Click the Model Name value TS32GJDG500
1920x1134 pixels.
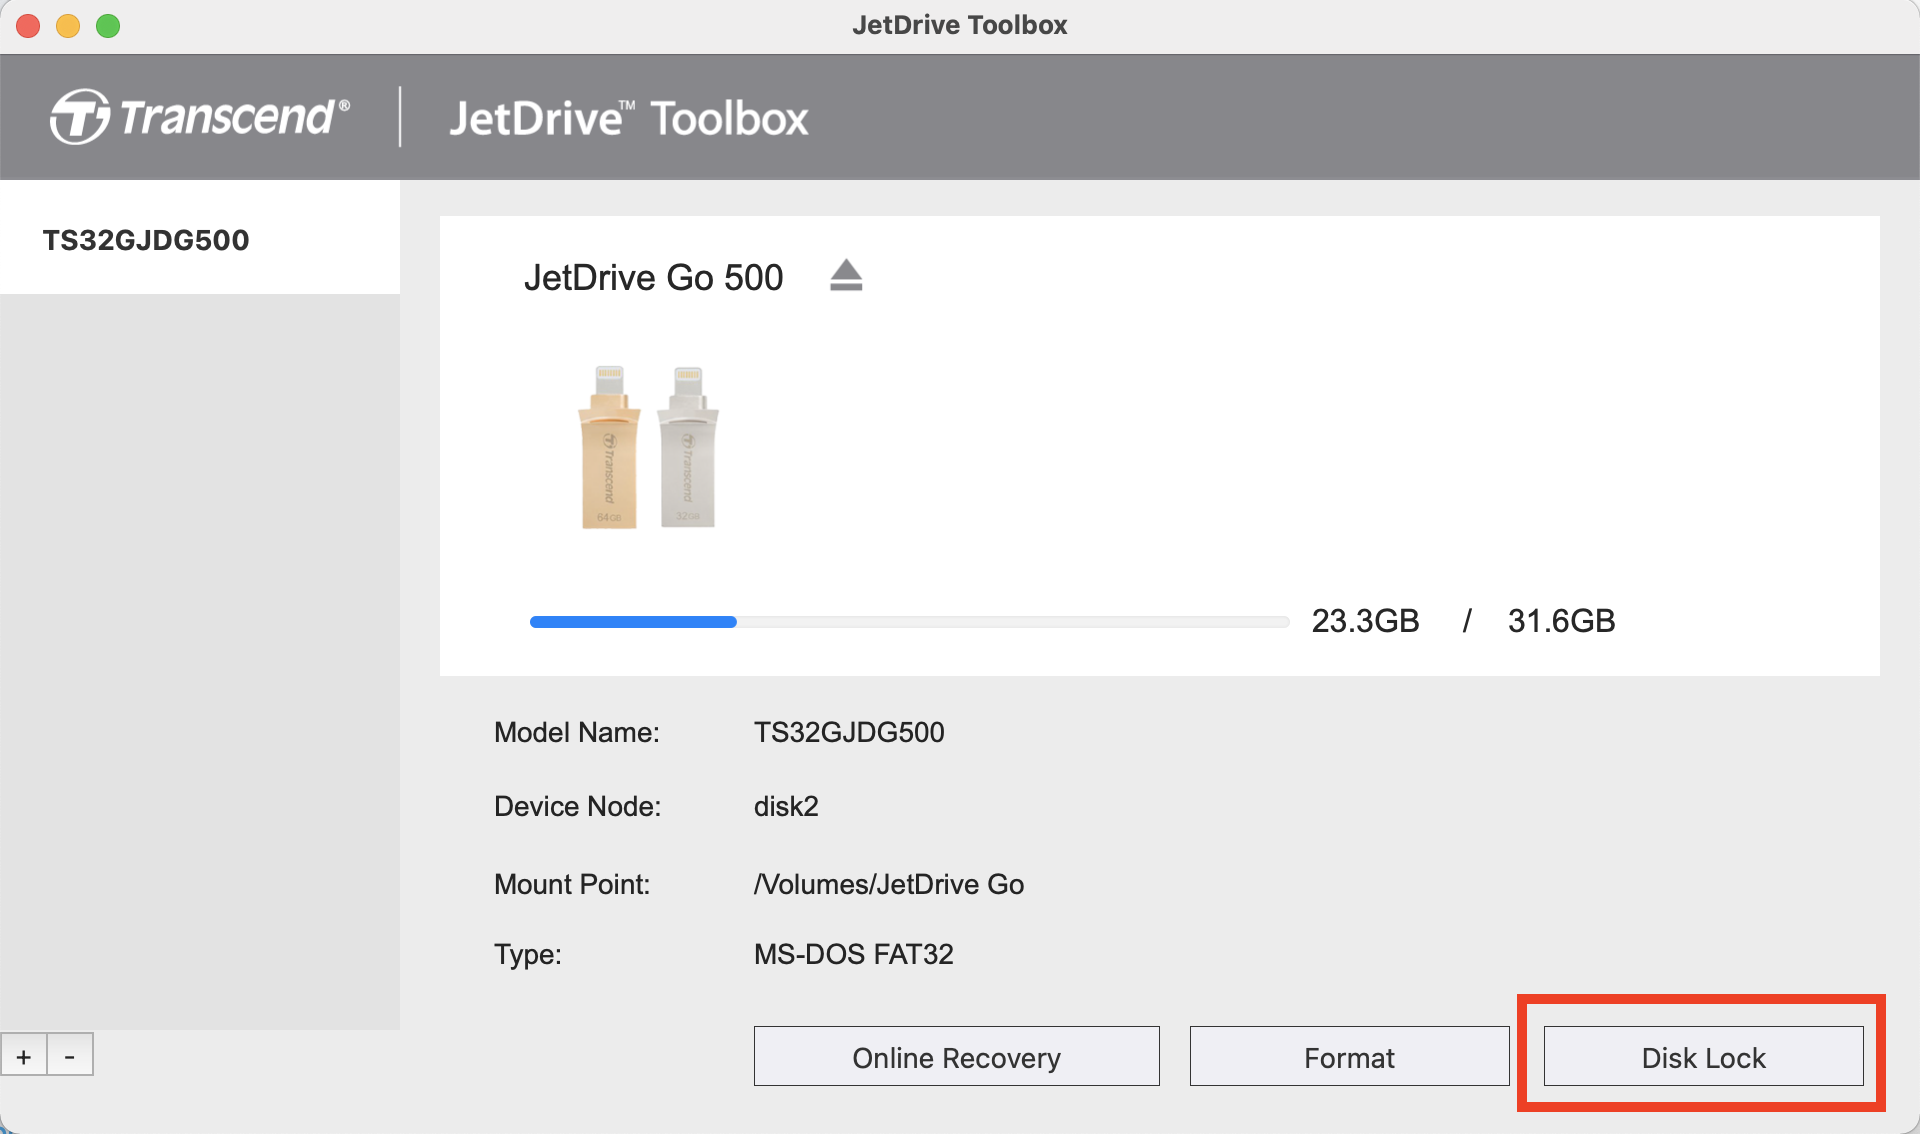[849, 732]
